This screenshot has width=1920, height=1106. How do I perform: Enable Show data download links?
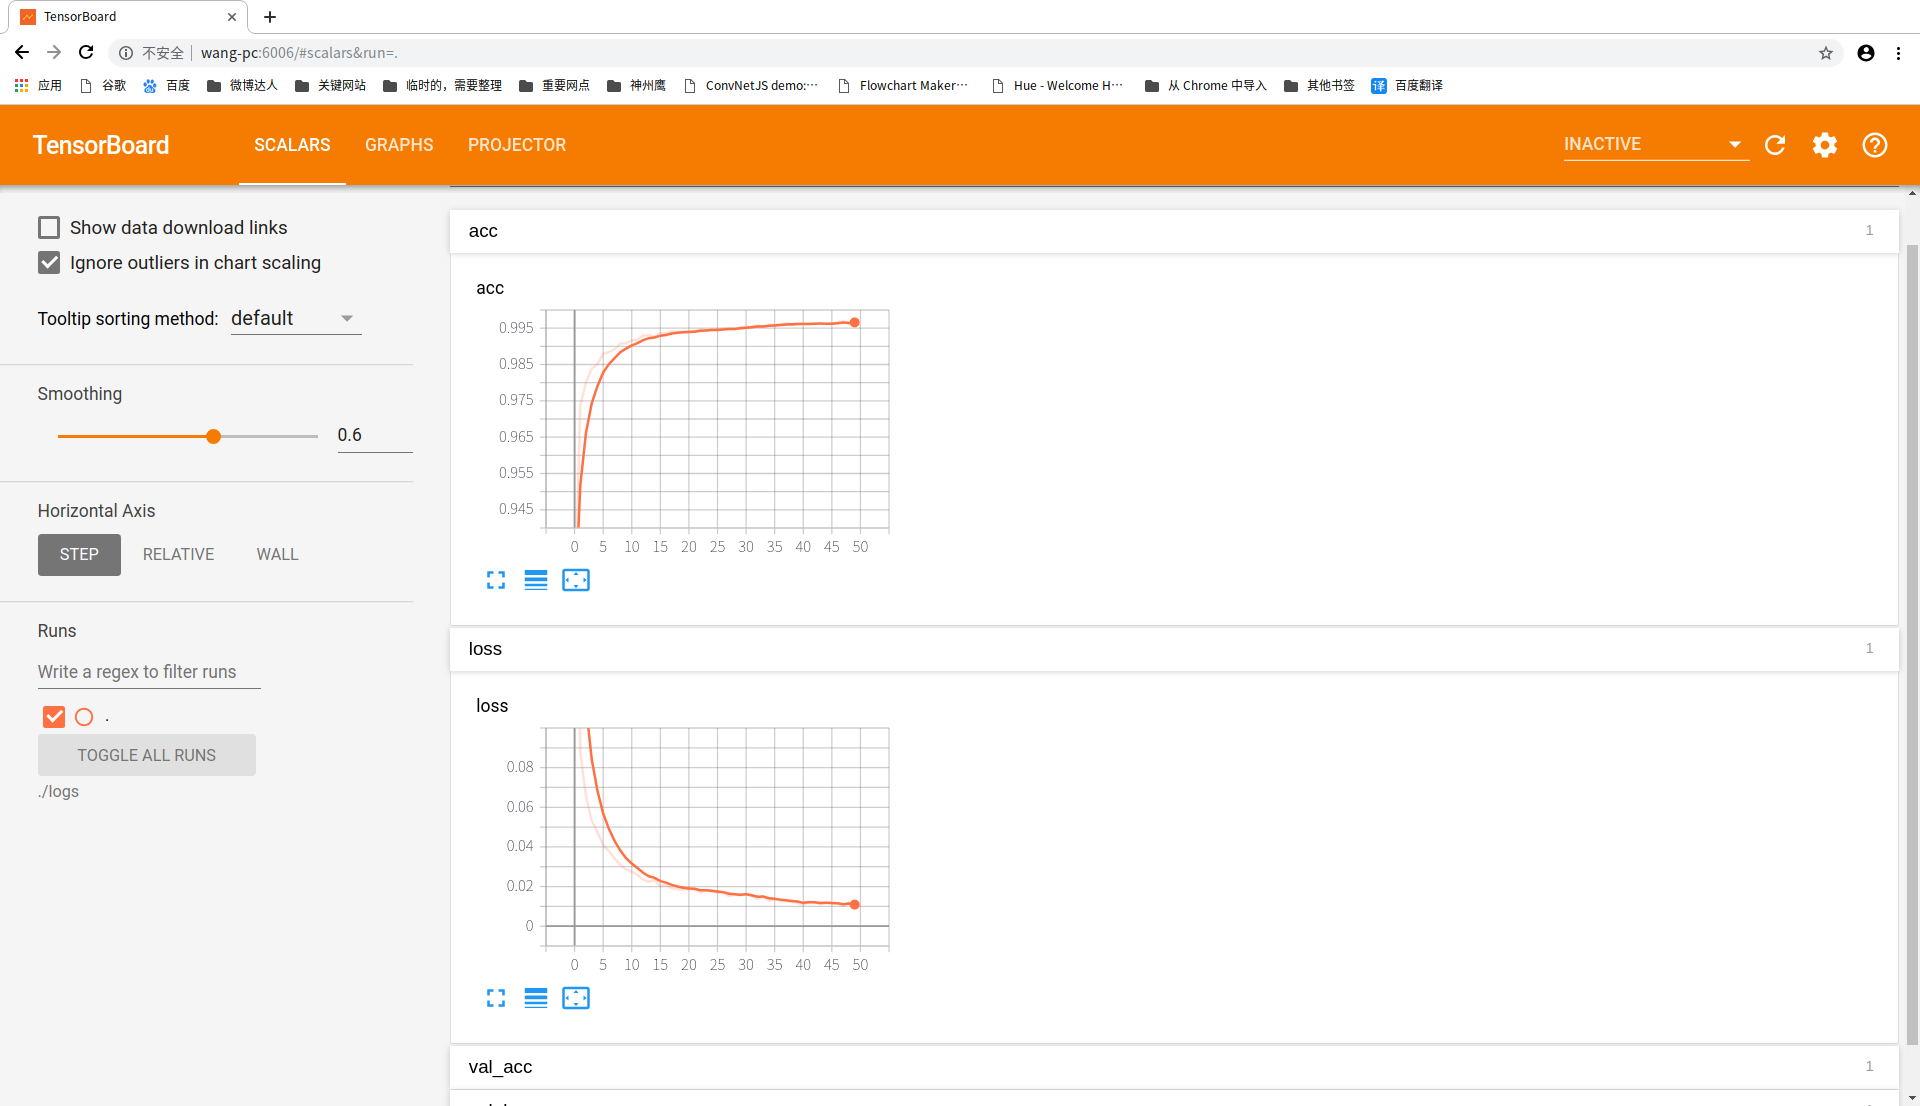48,227
